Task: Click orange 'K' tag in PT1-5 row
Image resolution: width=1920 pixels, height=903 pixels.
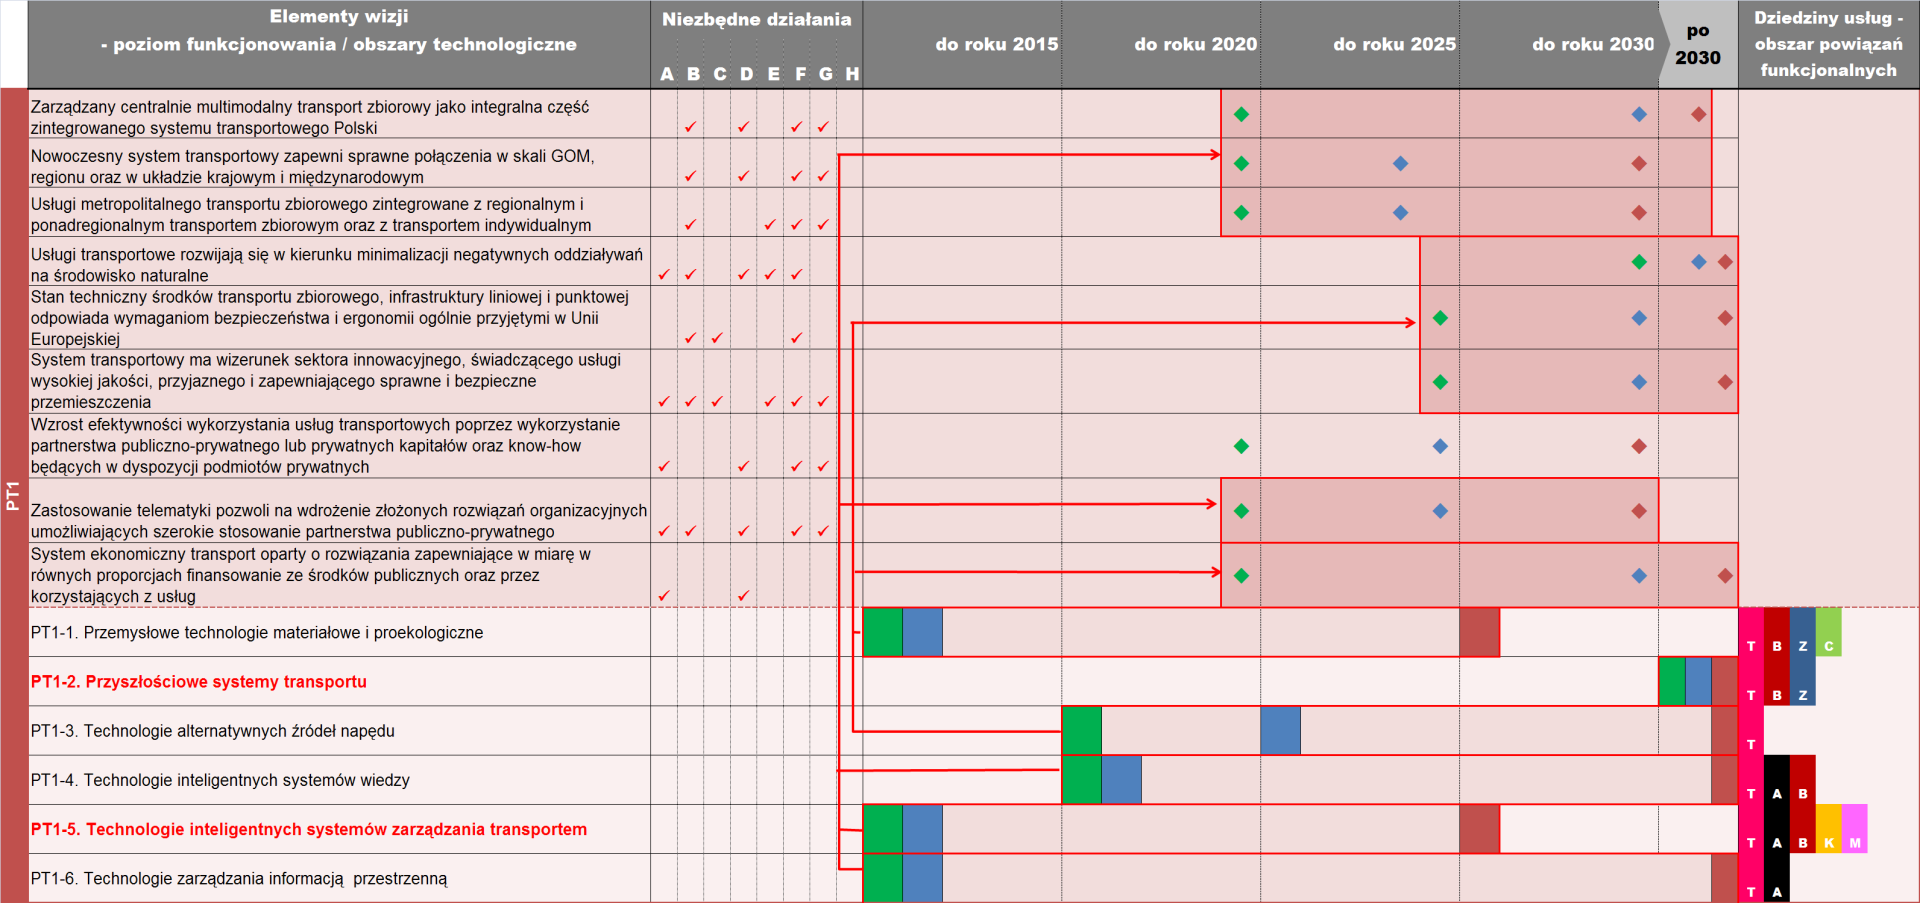Action: click(1828, 829)
